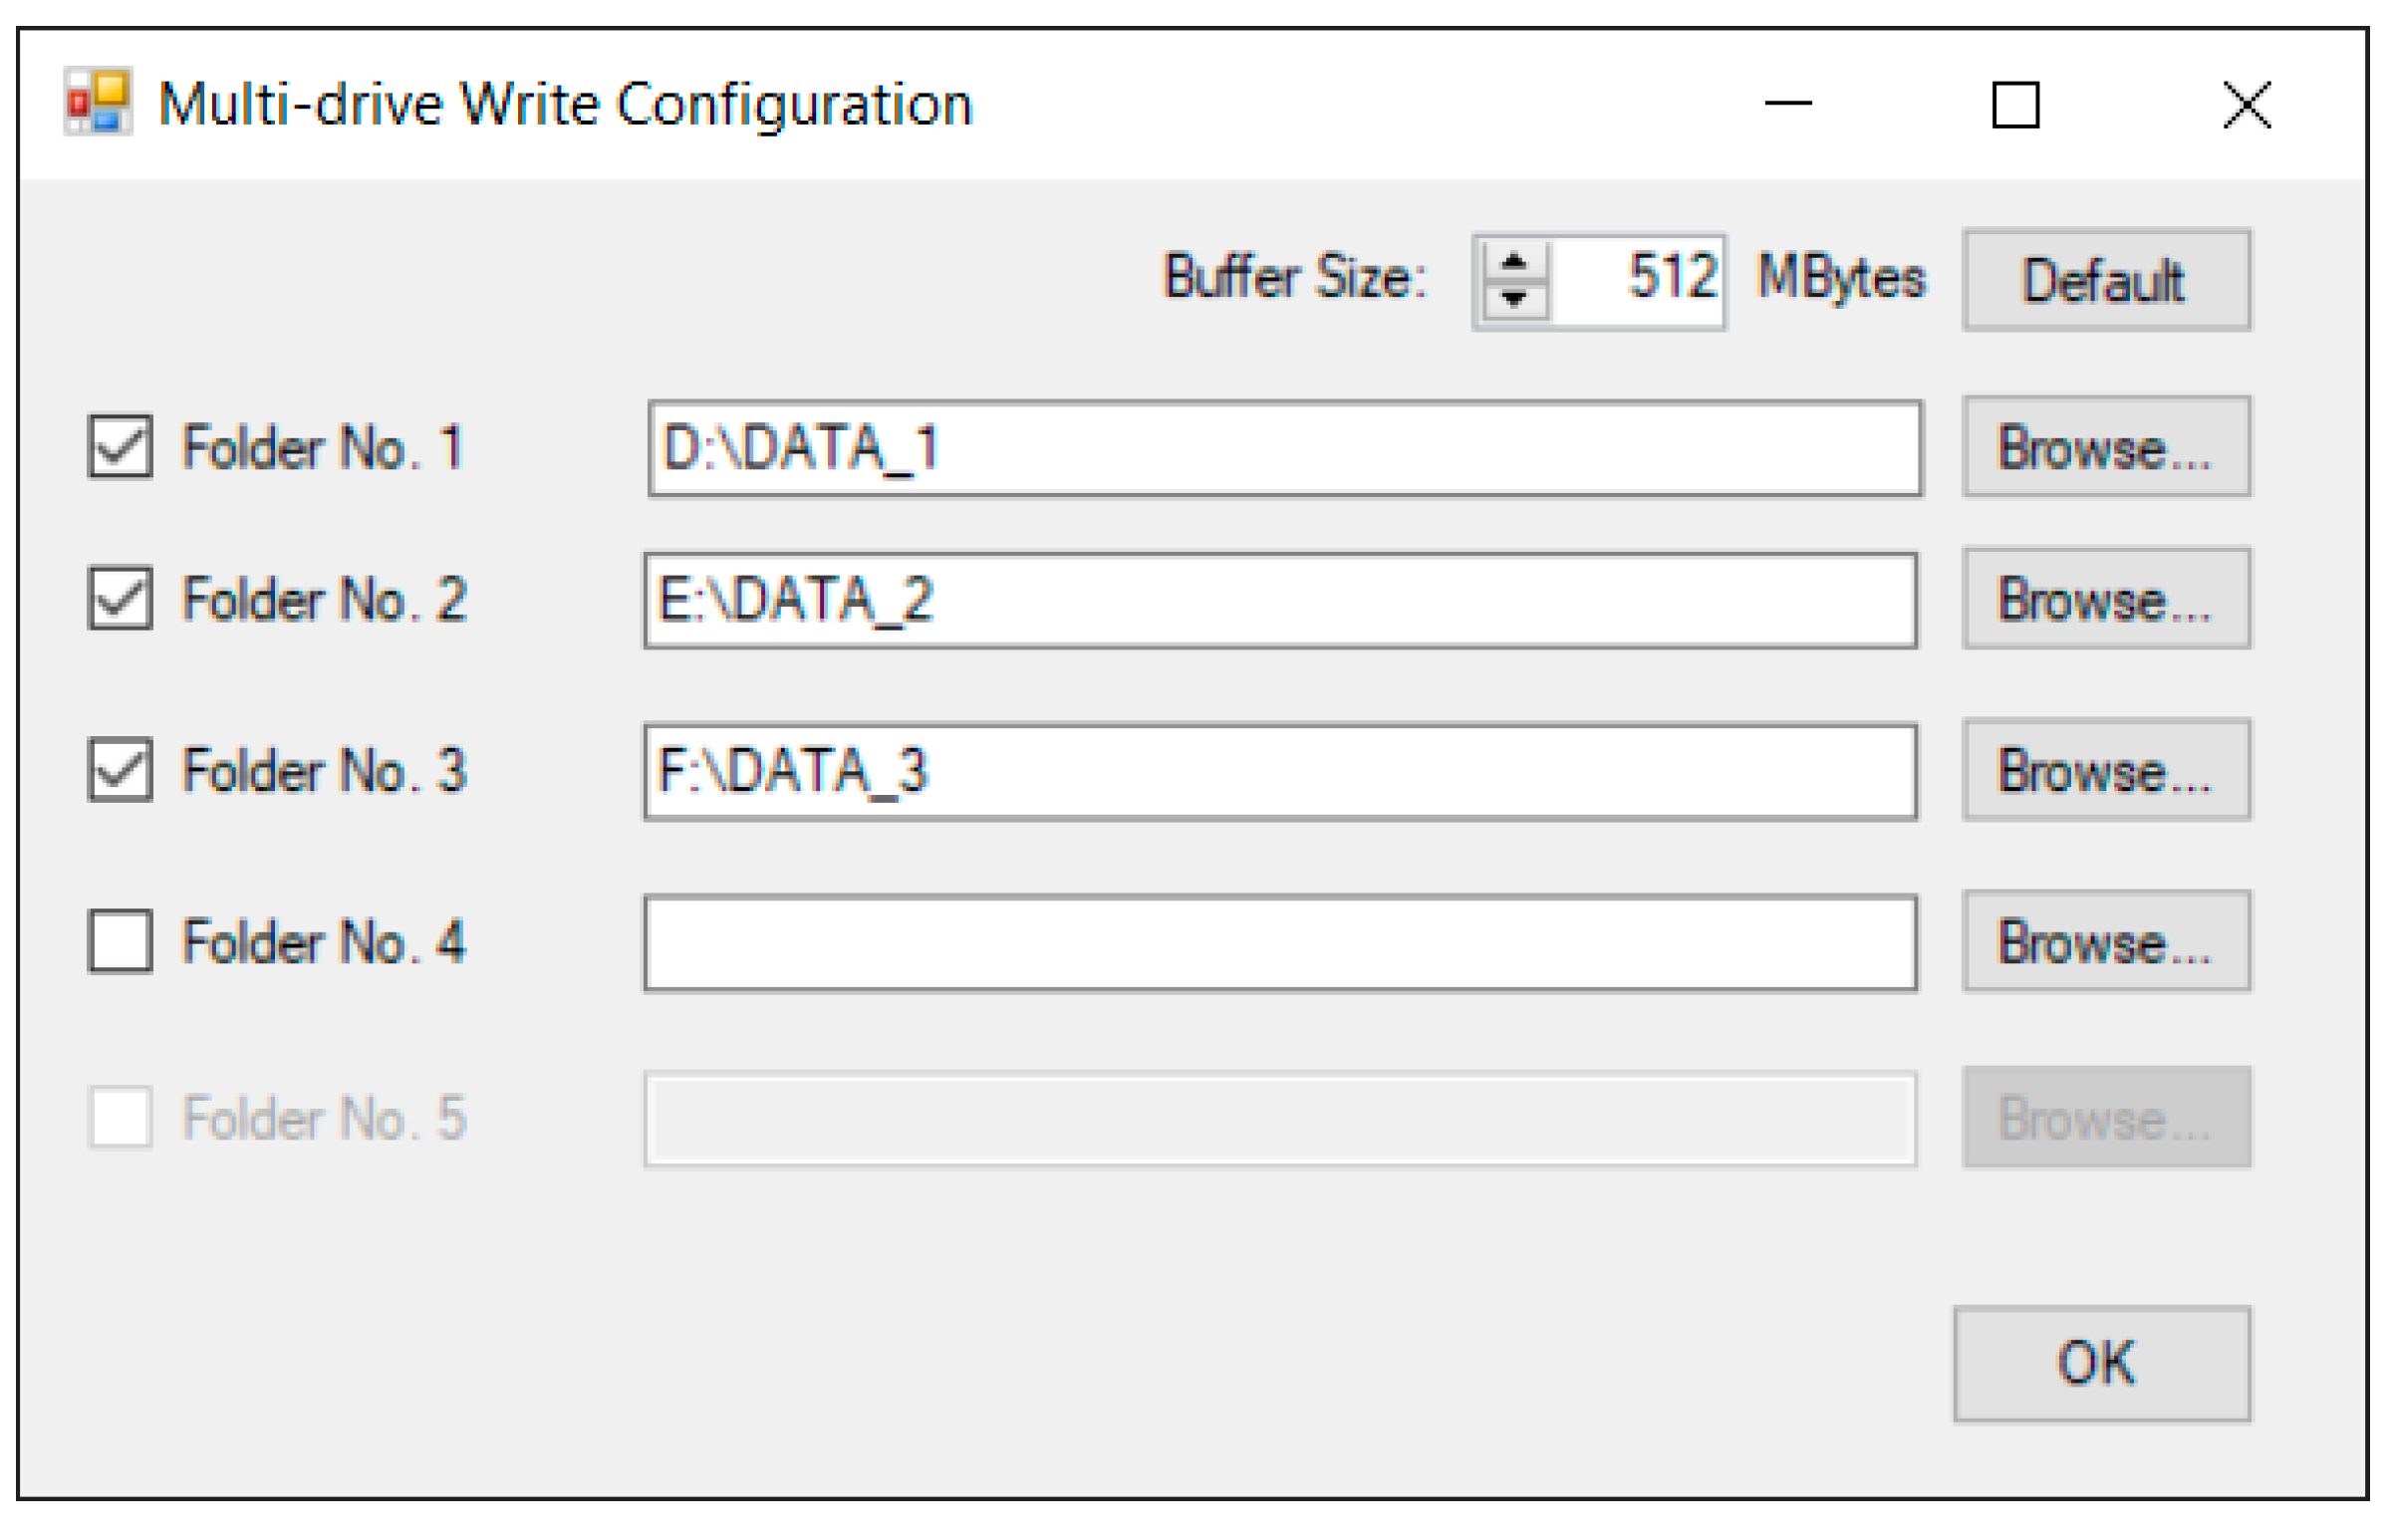Toggle Folder No. 2 checkbox
This screenshot has width=2387, height=1540.
[x=120, y=599]
